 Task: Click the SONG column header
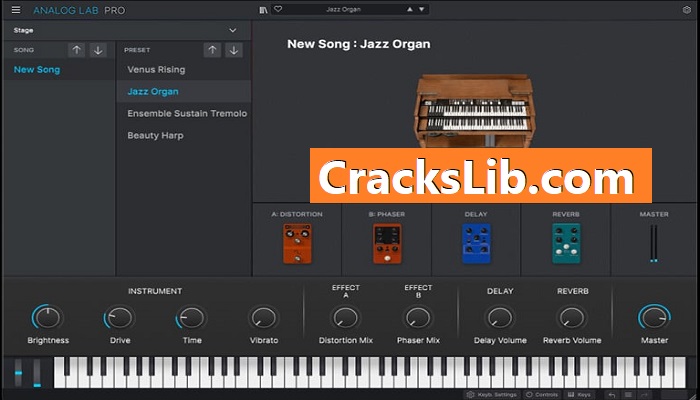pyautogui.click(x=24, y=50)
